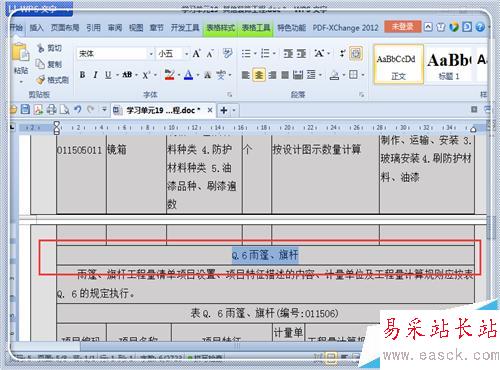
Task: Decrease font size with smaller A icon
Action: pyautogui.click(x=210, y=53)
